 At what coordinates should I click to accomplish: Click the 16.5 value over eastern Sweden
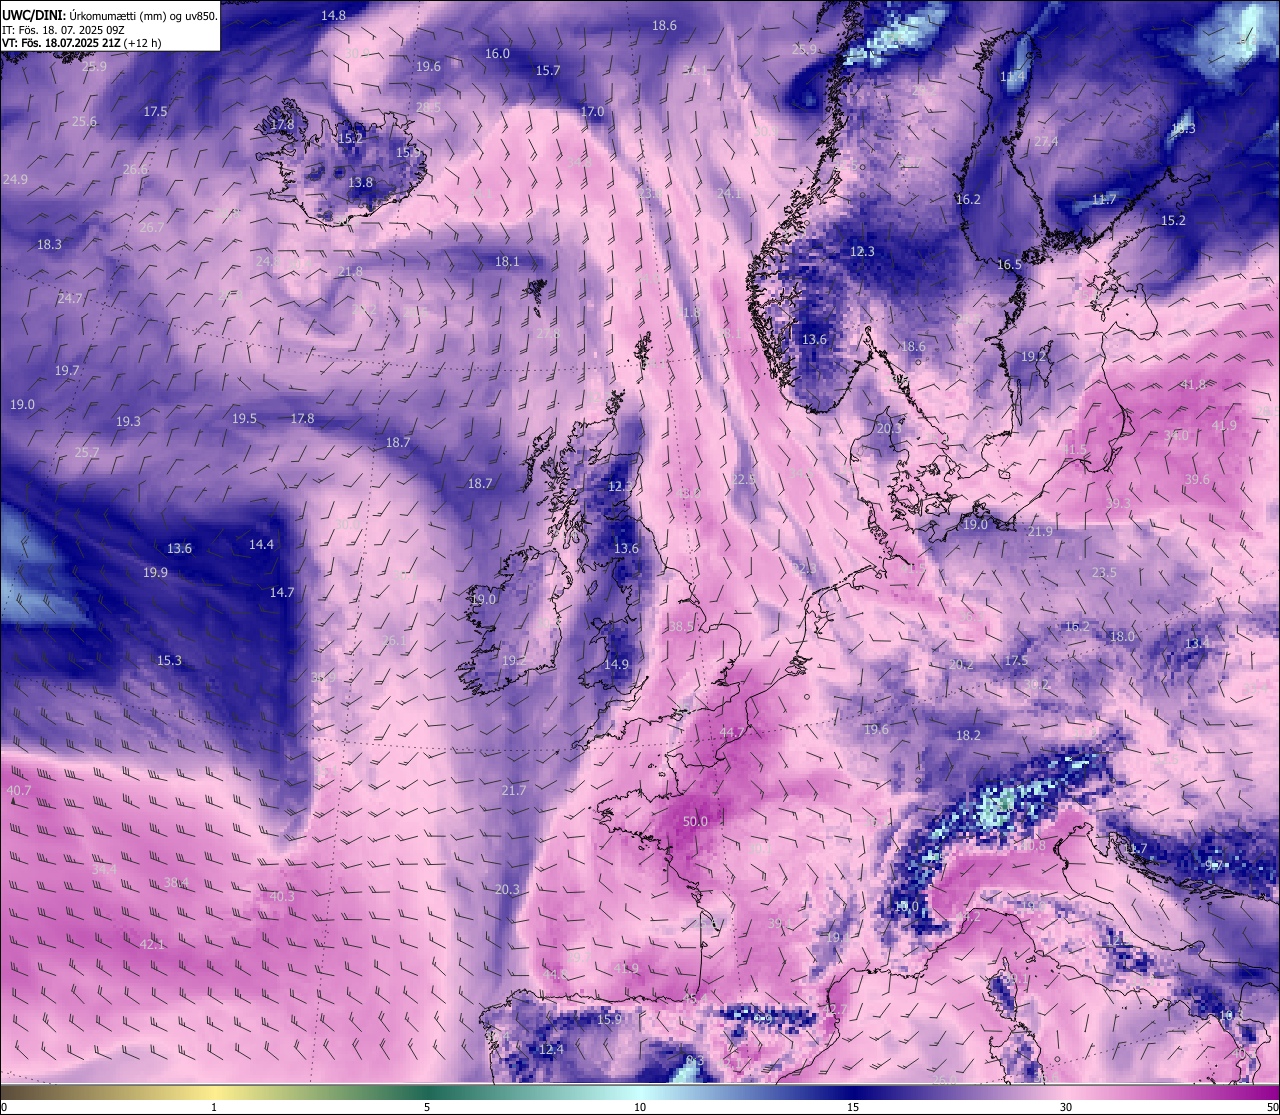pyautogui.click(x=1009, y=265)
